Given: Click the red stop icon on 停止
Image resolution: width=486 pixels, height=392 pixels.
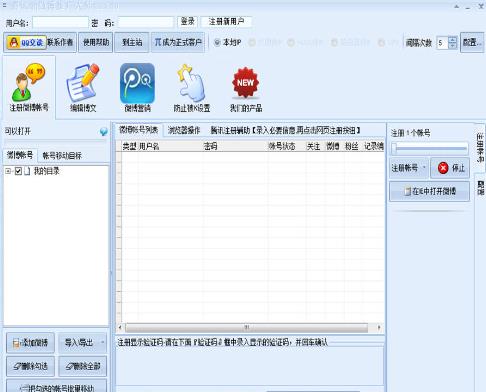Looking at the screenshot, I should click(443, 168).
